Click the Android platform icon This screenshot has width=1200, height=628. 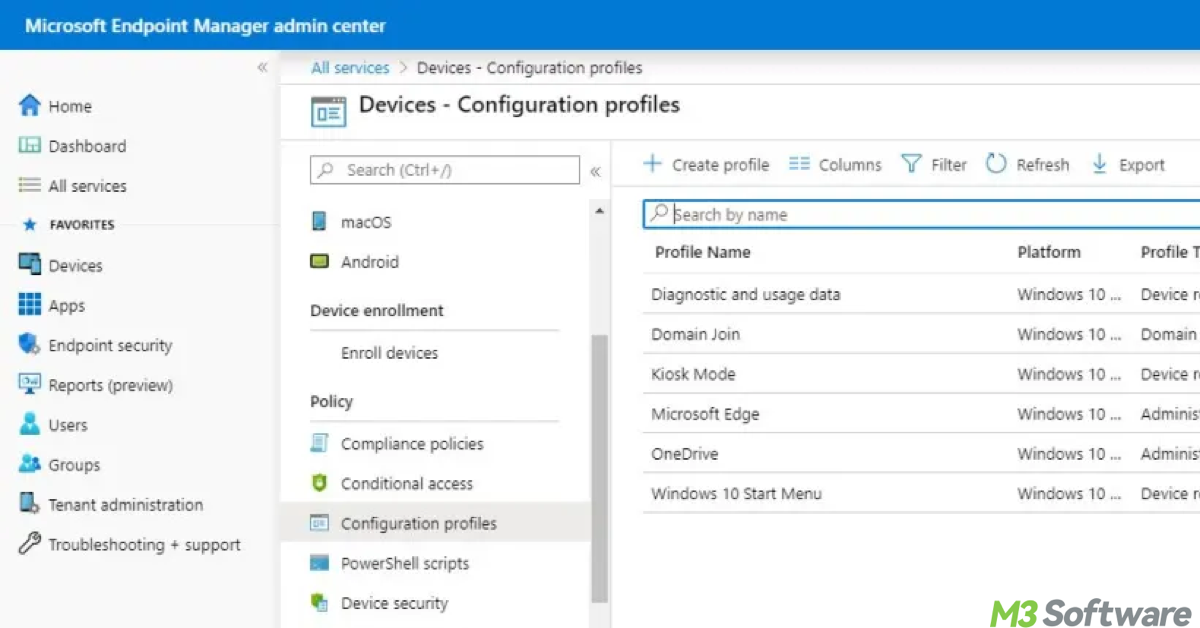coord(319,262)
